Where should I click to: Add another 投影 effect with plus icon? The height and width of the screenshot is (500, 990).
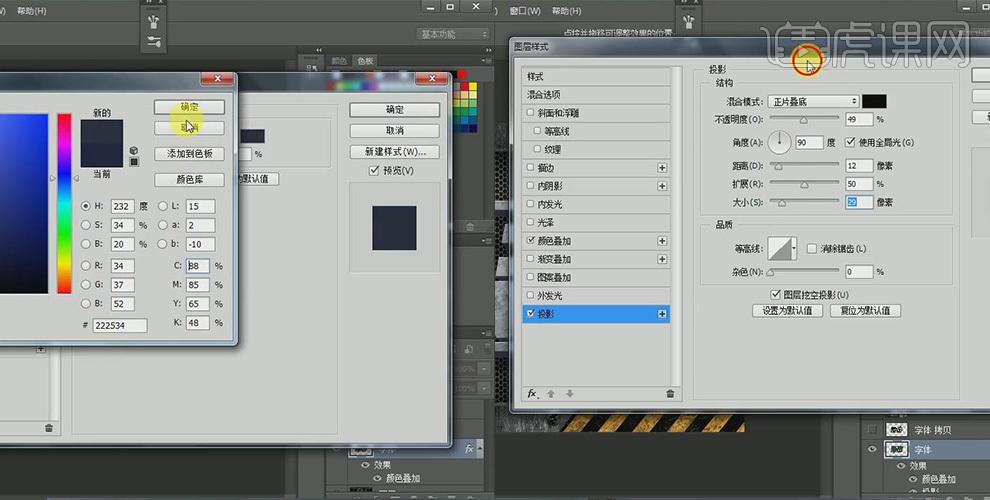[x=662, y=314]
